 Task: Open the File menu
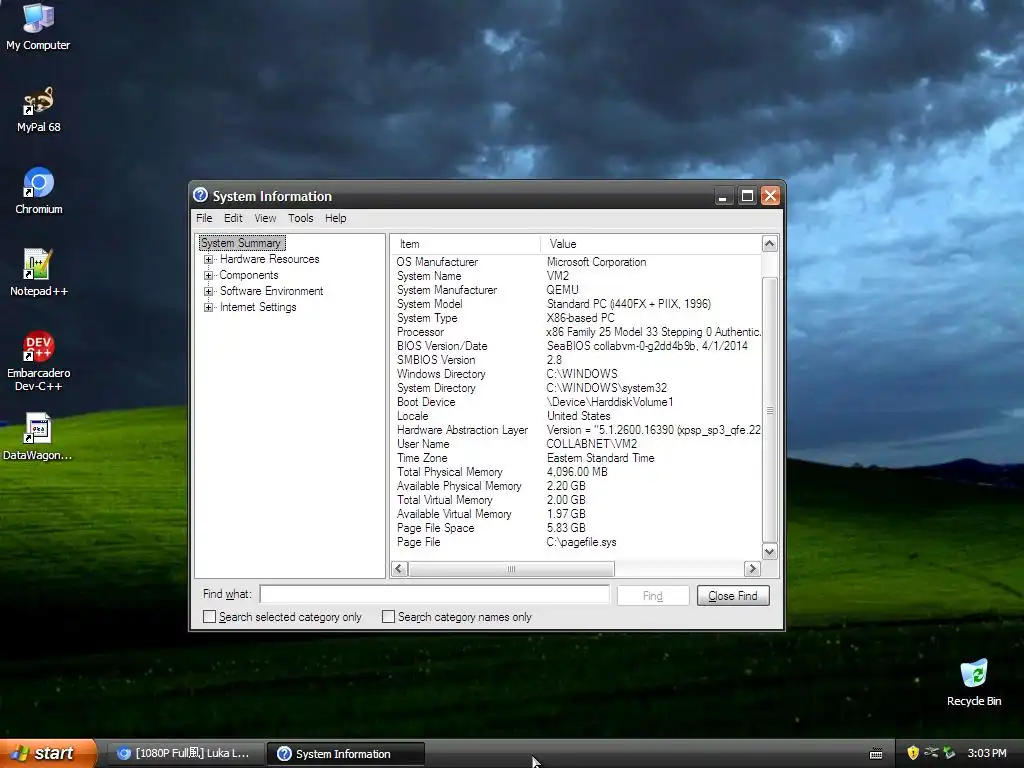tap(204, 218)
